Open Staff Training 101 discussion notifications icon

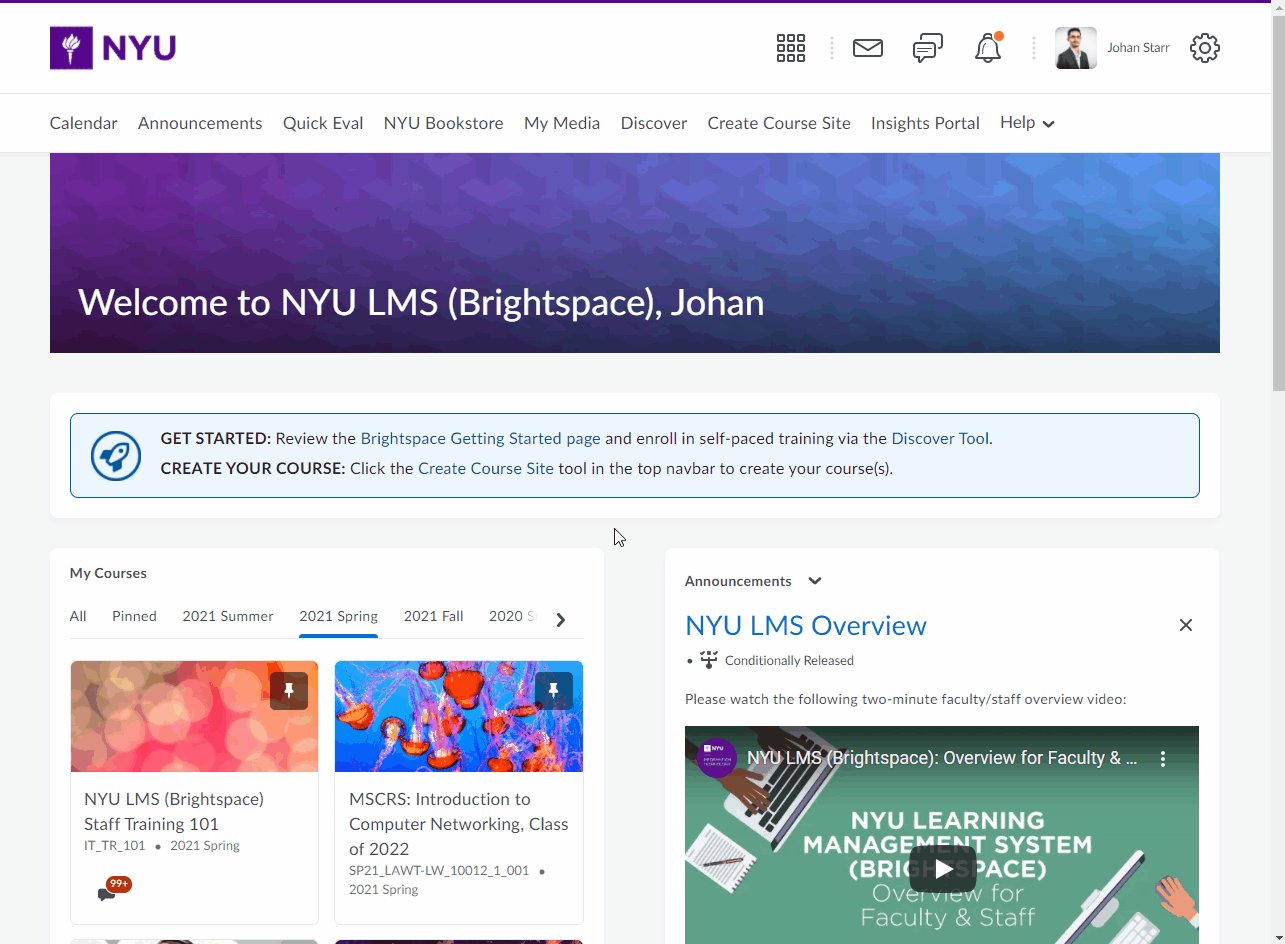(x=113, y=889)
